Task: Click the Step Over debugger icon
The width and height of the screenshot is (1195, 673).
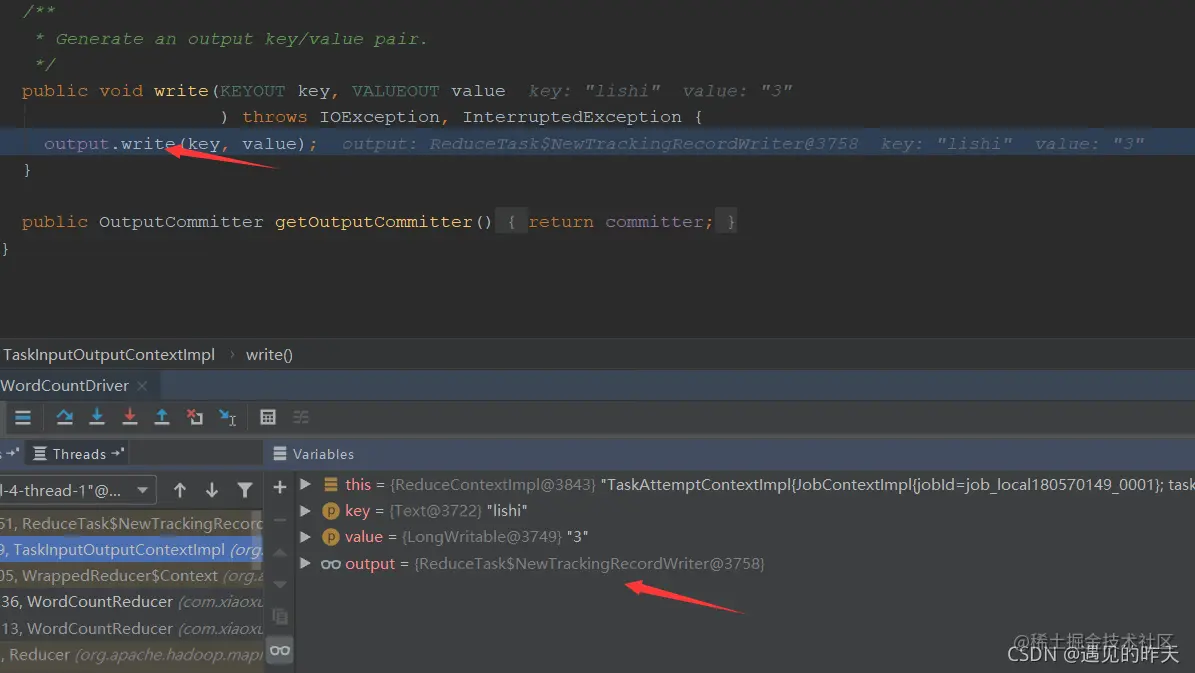Action: tap(65, 417)
